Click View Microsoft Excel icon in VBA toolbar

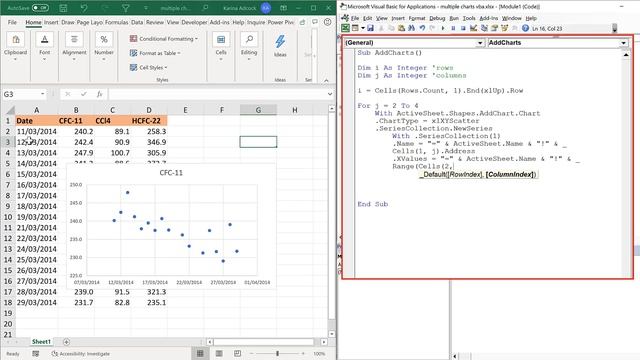pyautogui.click(x=346, y=28)
